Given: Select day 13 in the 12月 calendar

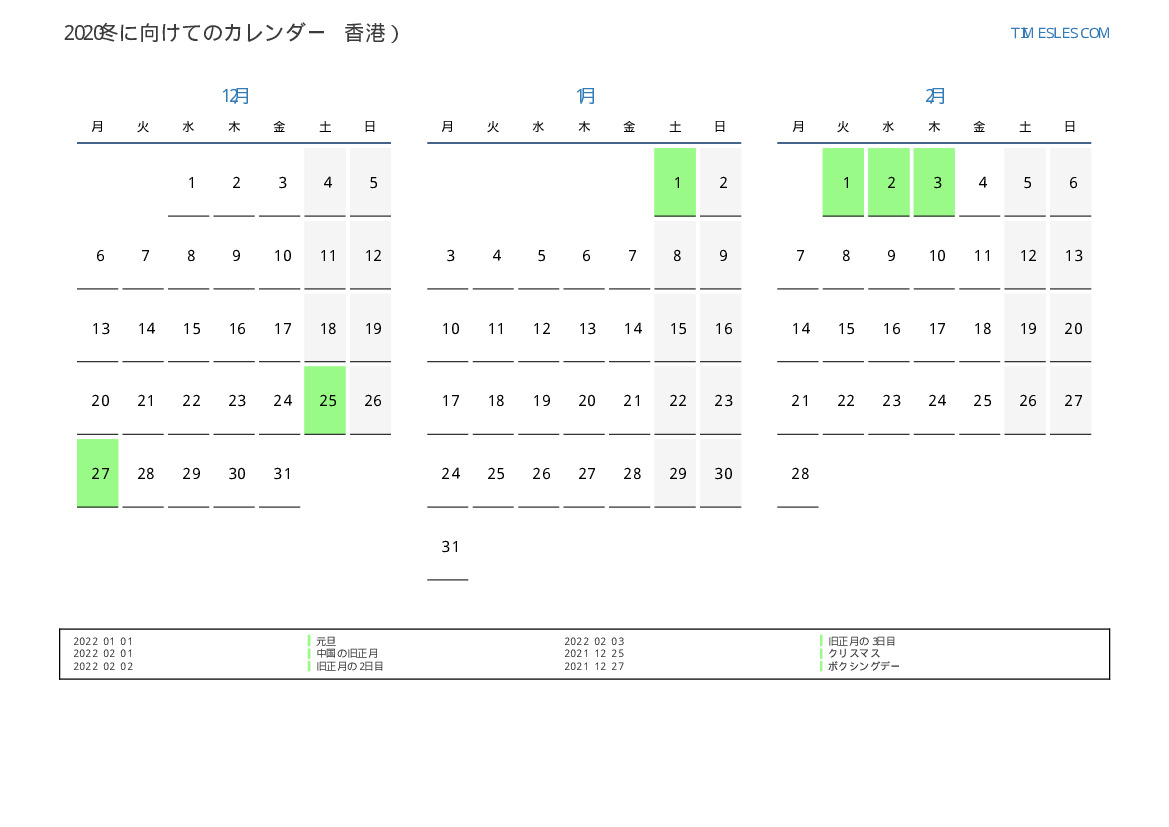Looking at the screenshot, I should tap(98, 328).
